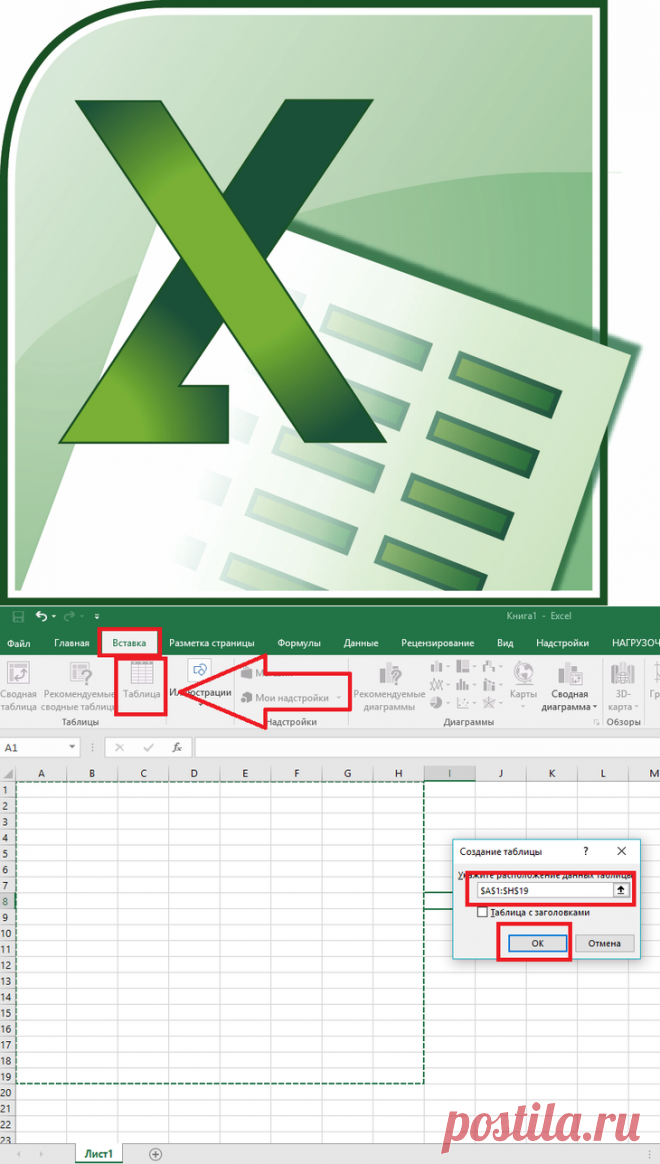
Task: Expand the 3D-карта dropdown arrow
Action: click(636, 707)
